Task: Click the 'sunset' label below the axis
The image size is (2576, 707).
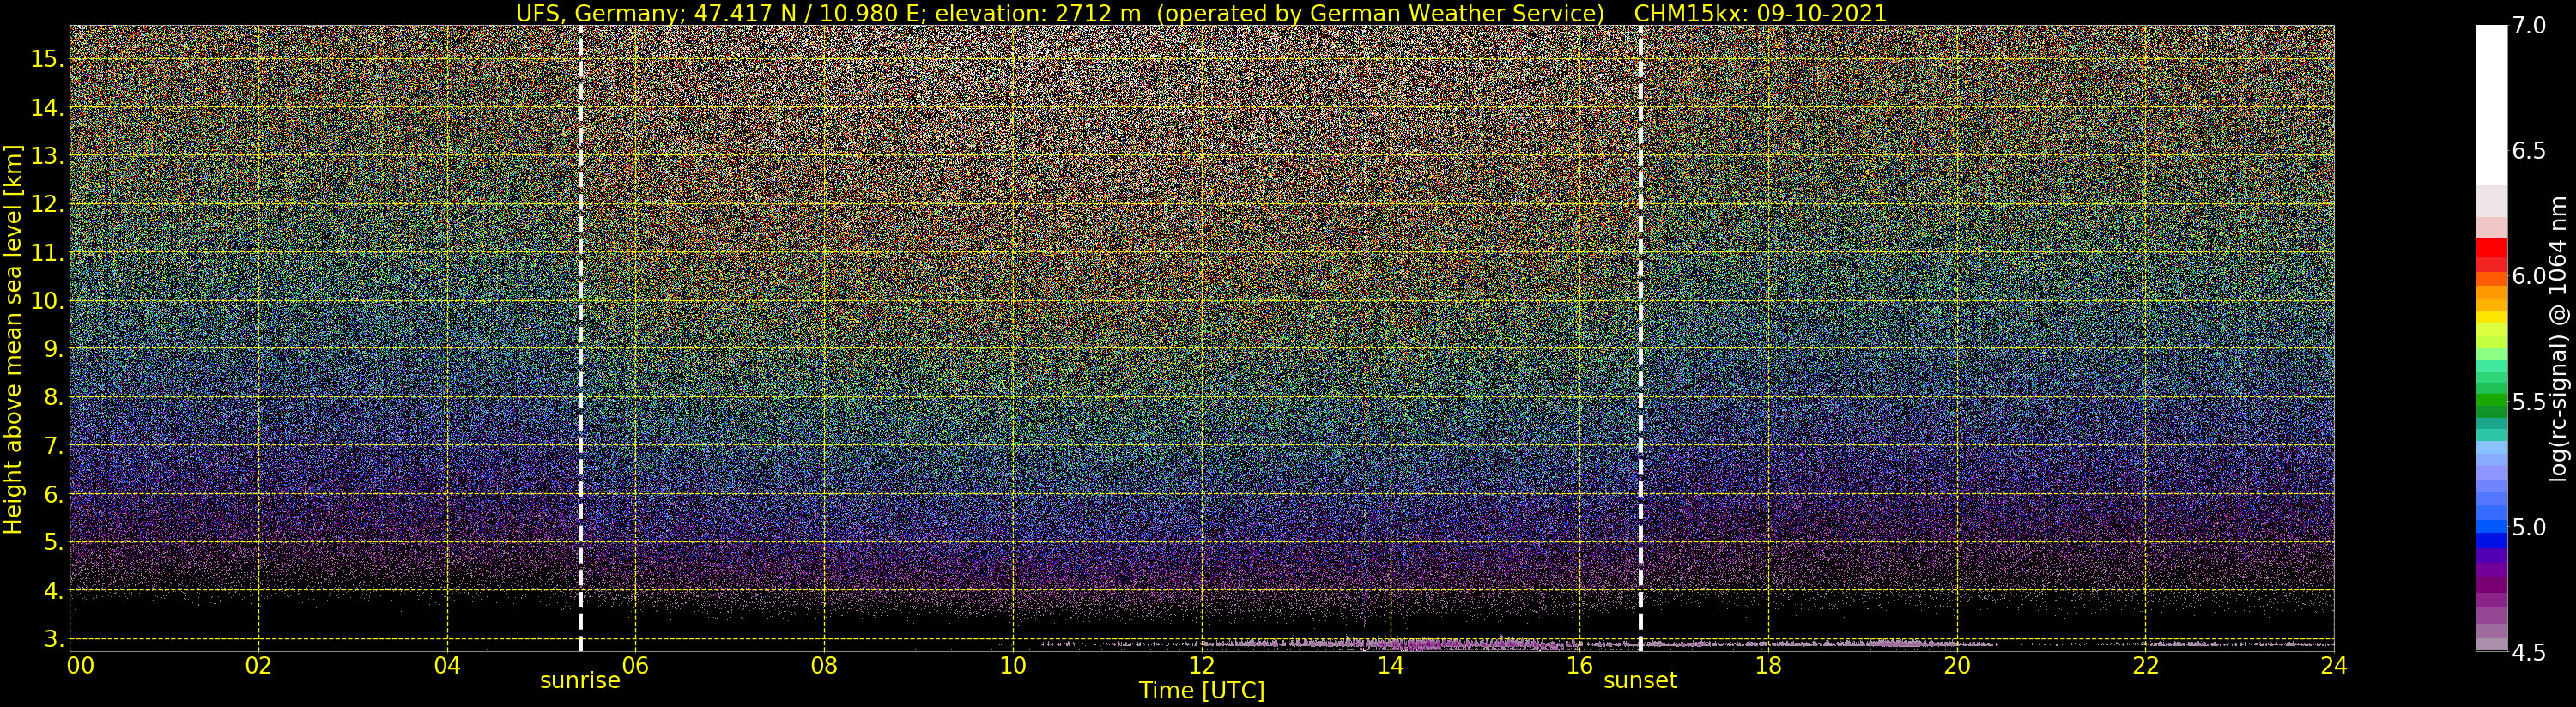Action: click(x=1640, y=681)
